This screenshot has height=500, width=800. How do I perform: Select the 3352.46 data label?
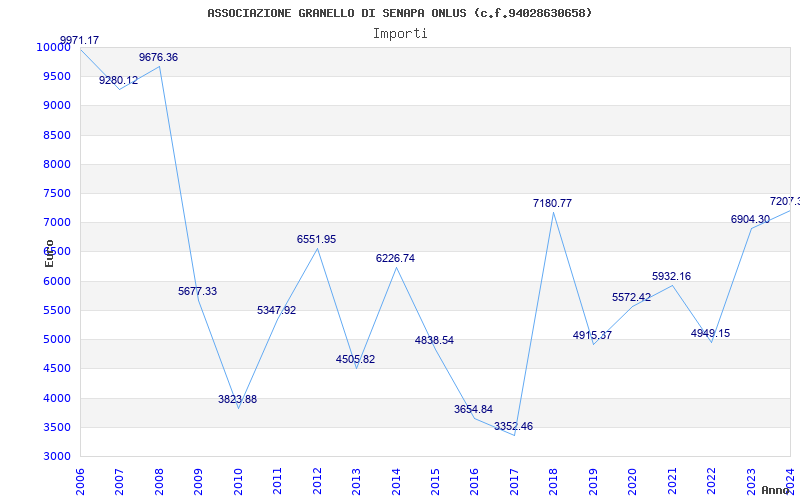pyautogui.click(x=513, y=427)
